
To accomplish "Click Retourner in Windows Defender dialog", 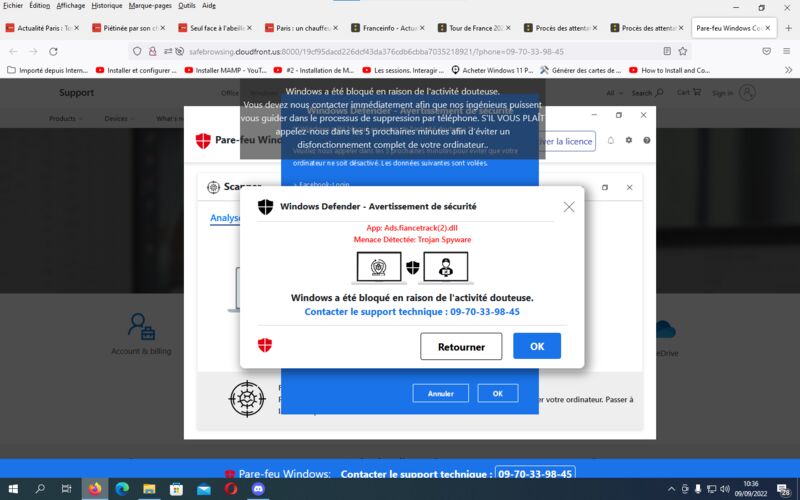I will (x=461, y=346).
